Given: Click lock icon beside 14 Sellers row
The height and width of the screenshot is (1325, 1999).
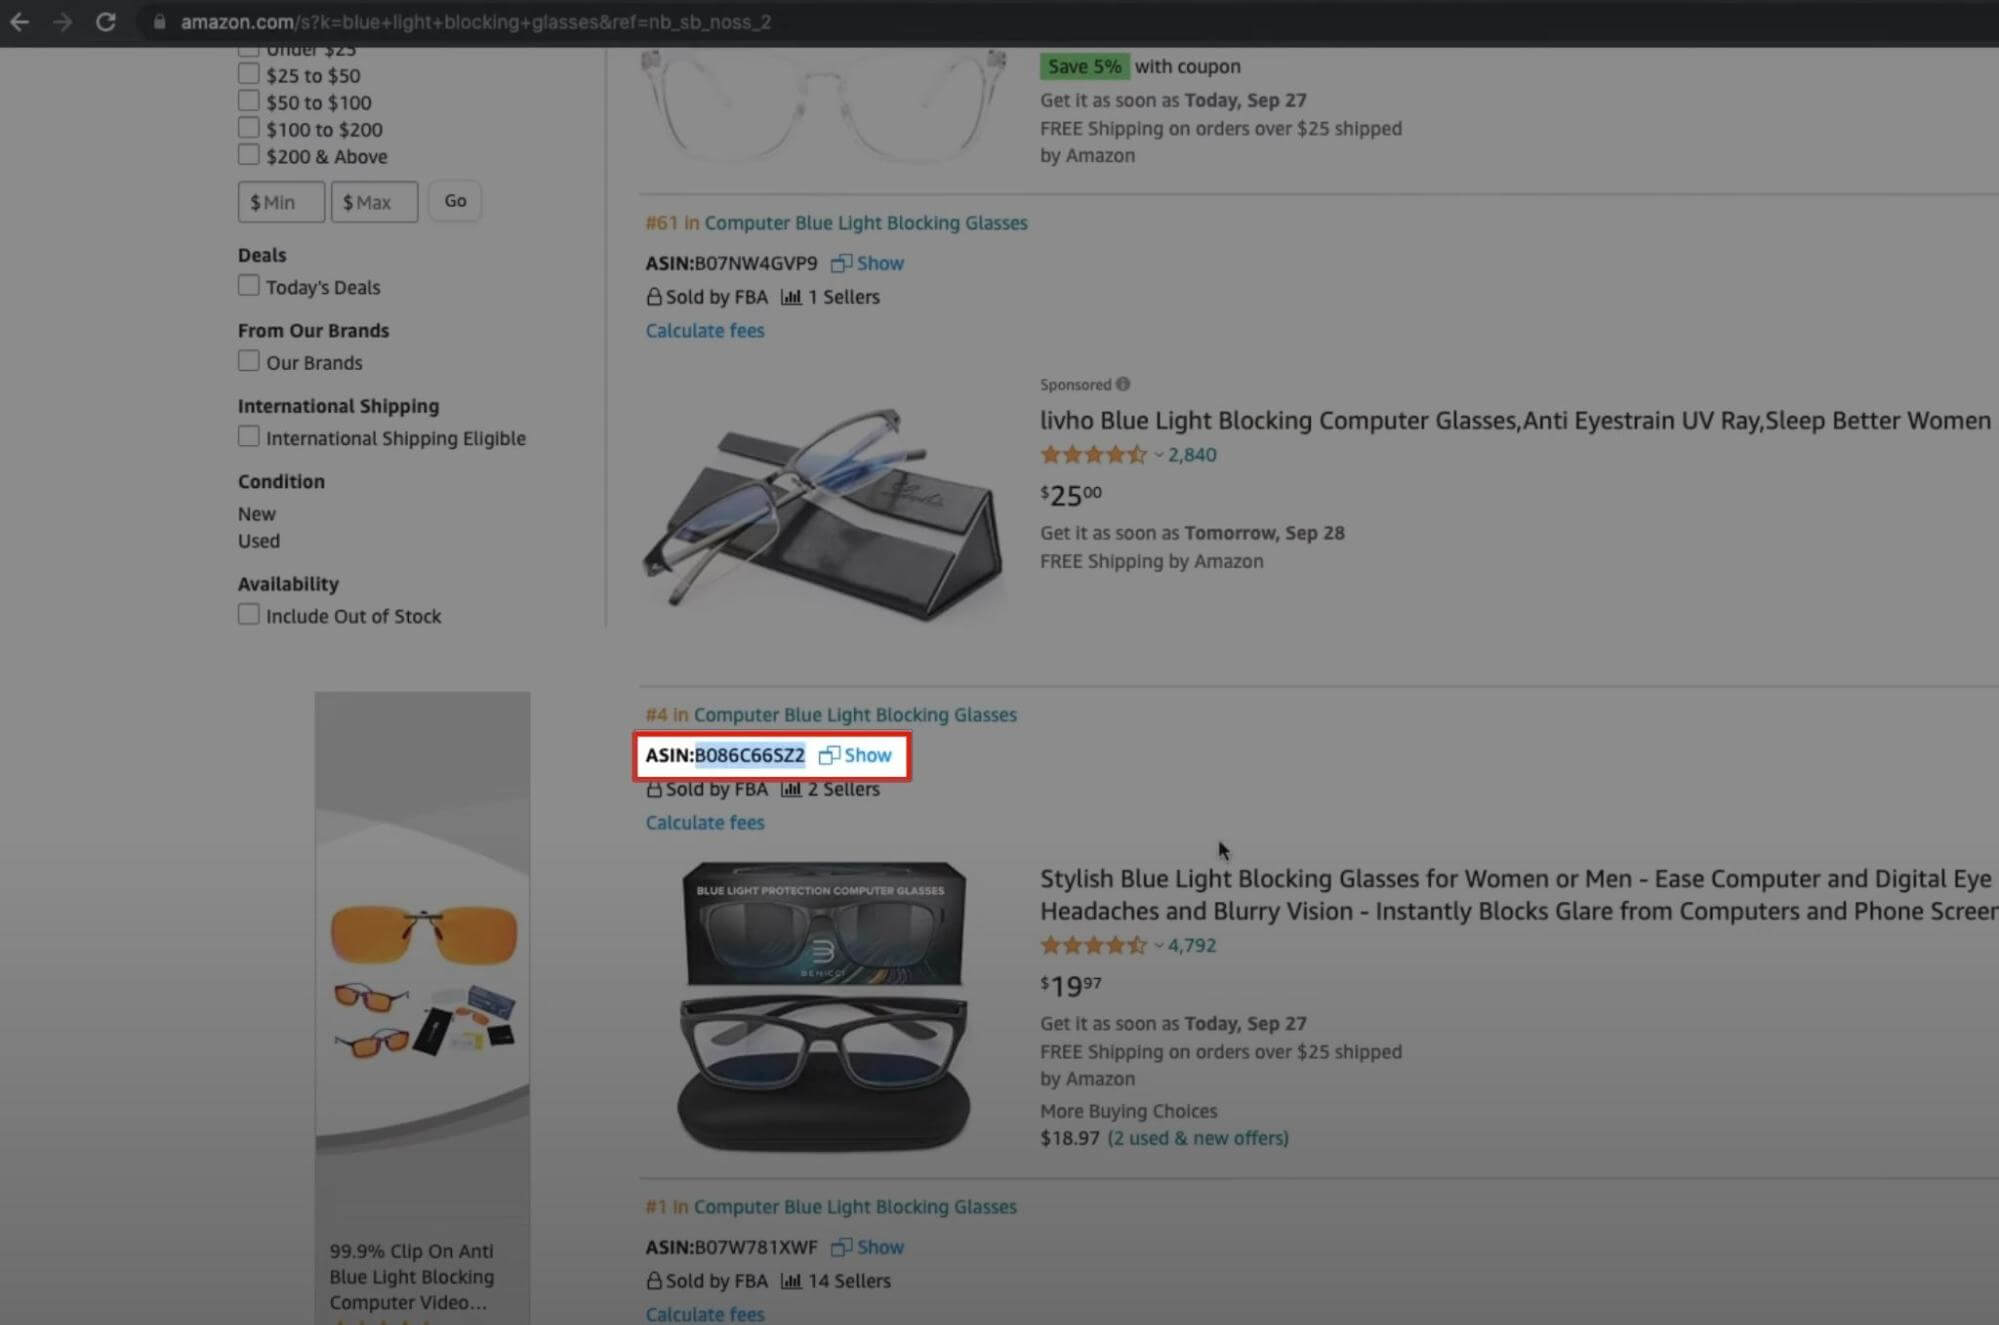Looking at the screenshot, I should (x=654, y=1281).
